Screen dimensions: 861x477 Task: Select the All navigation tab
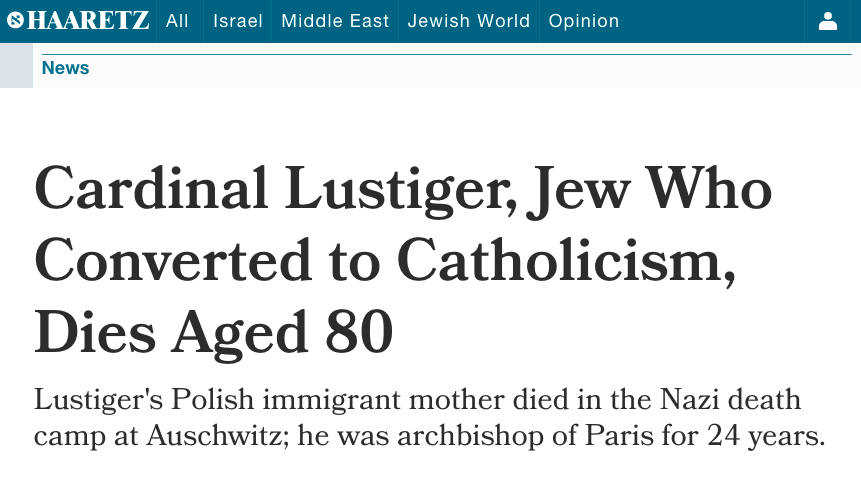(177, 21)
